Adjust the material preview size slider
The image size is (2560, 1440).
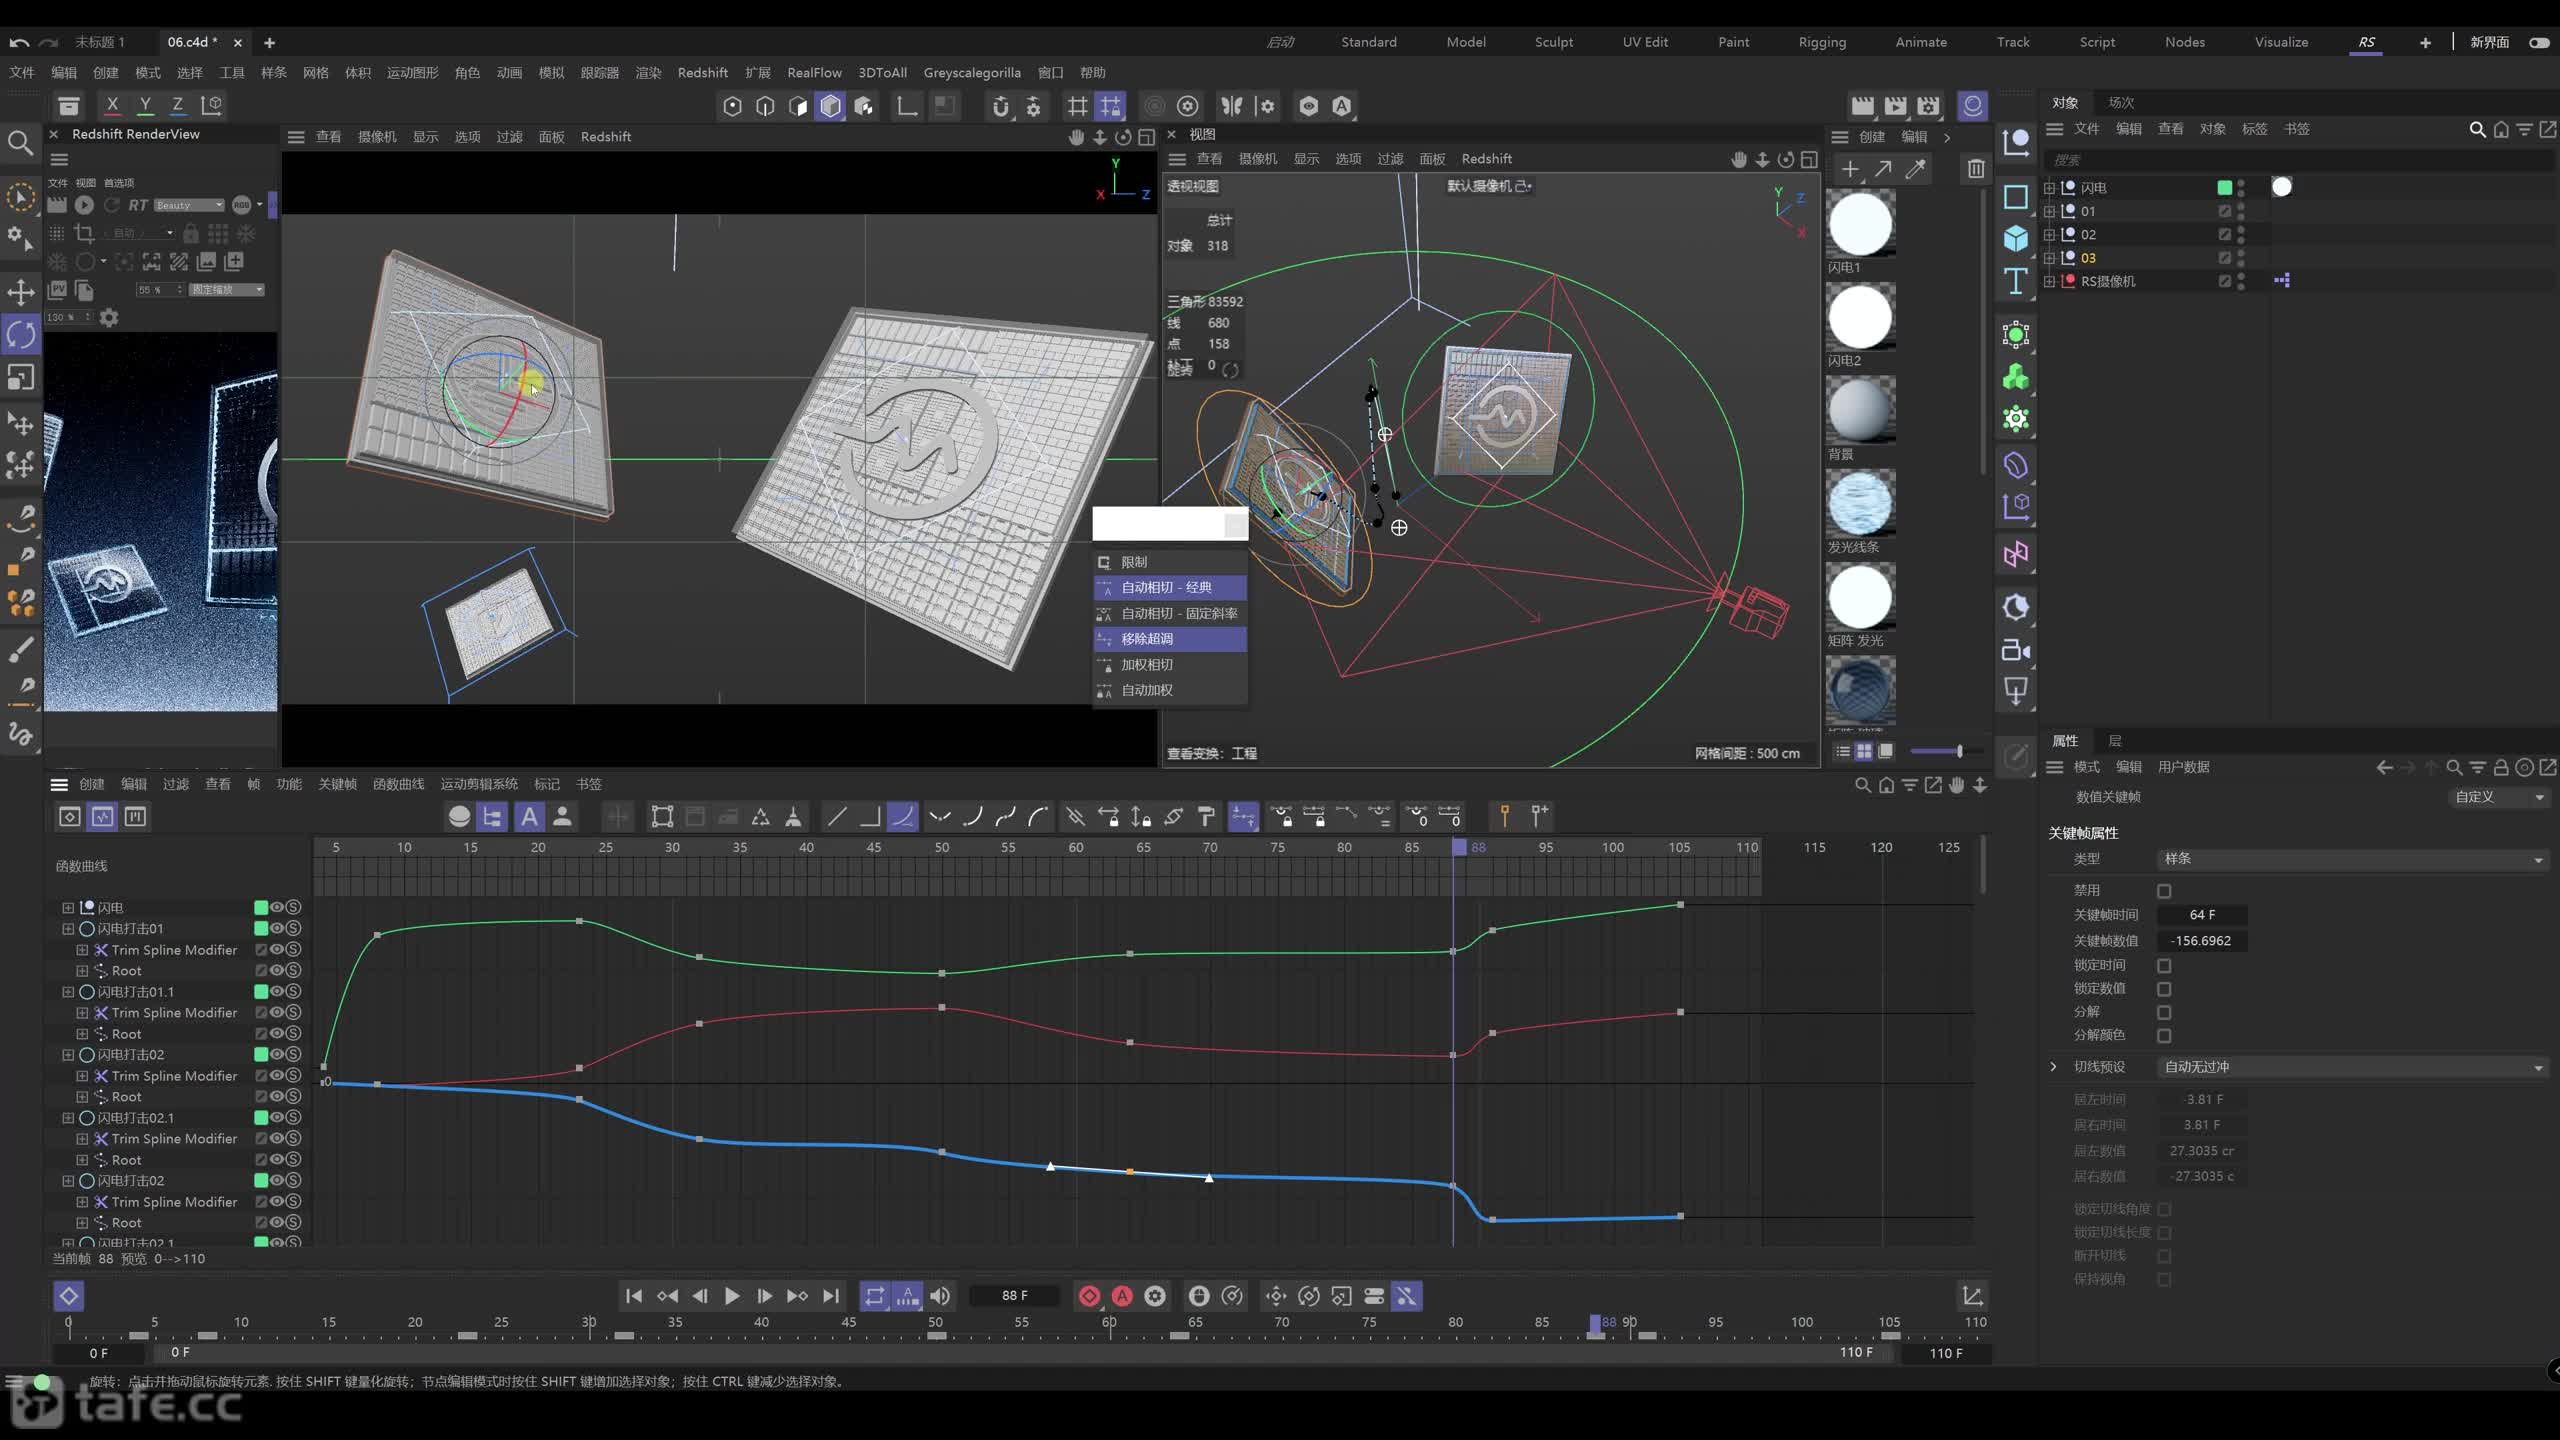click(1938, 751)
